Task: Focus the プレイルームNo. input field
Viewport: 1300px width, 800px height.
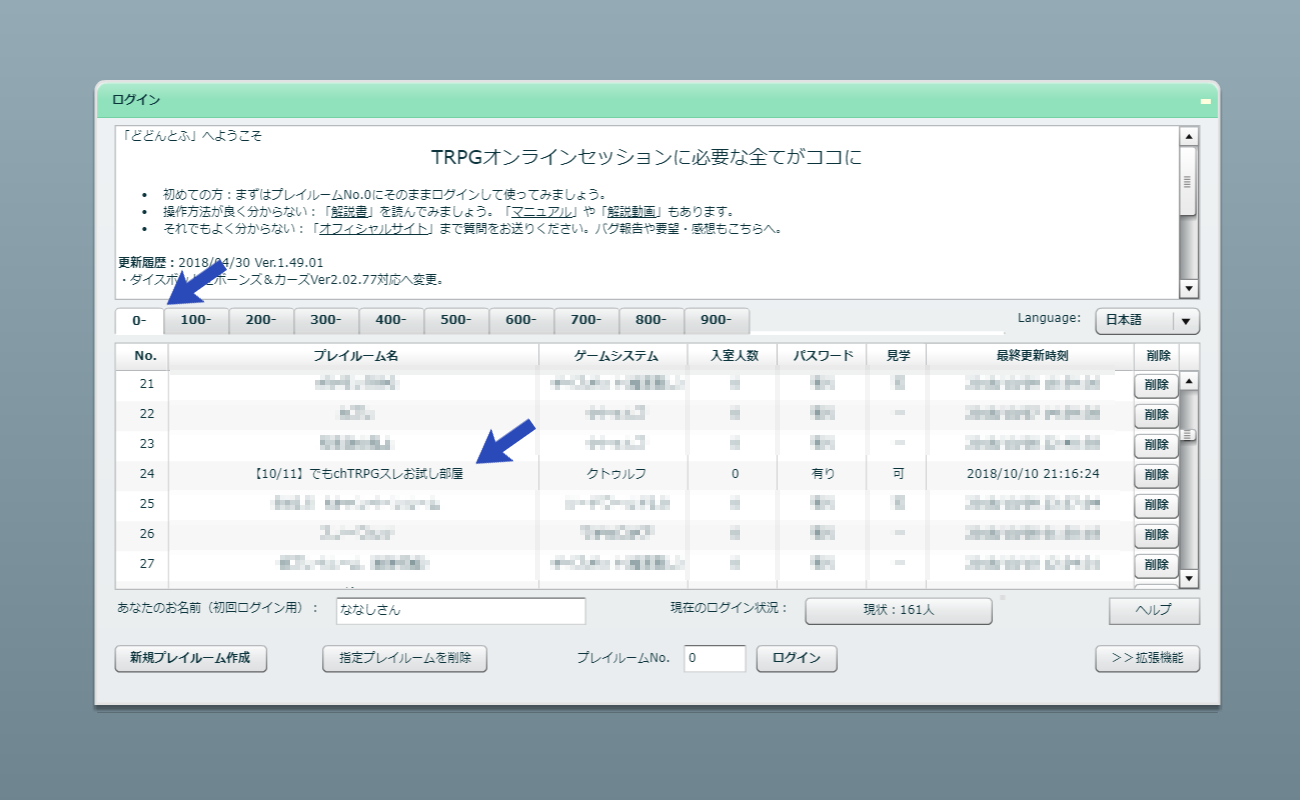Action: (714, 659)
